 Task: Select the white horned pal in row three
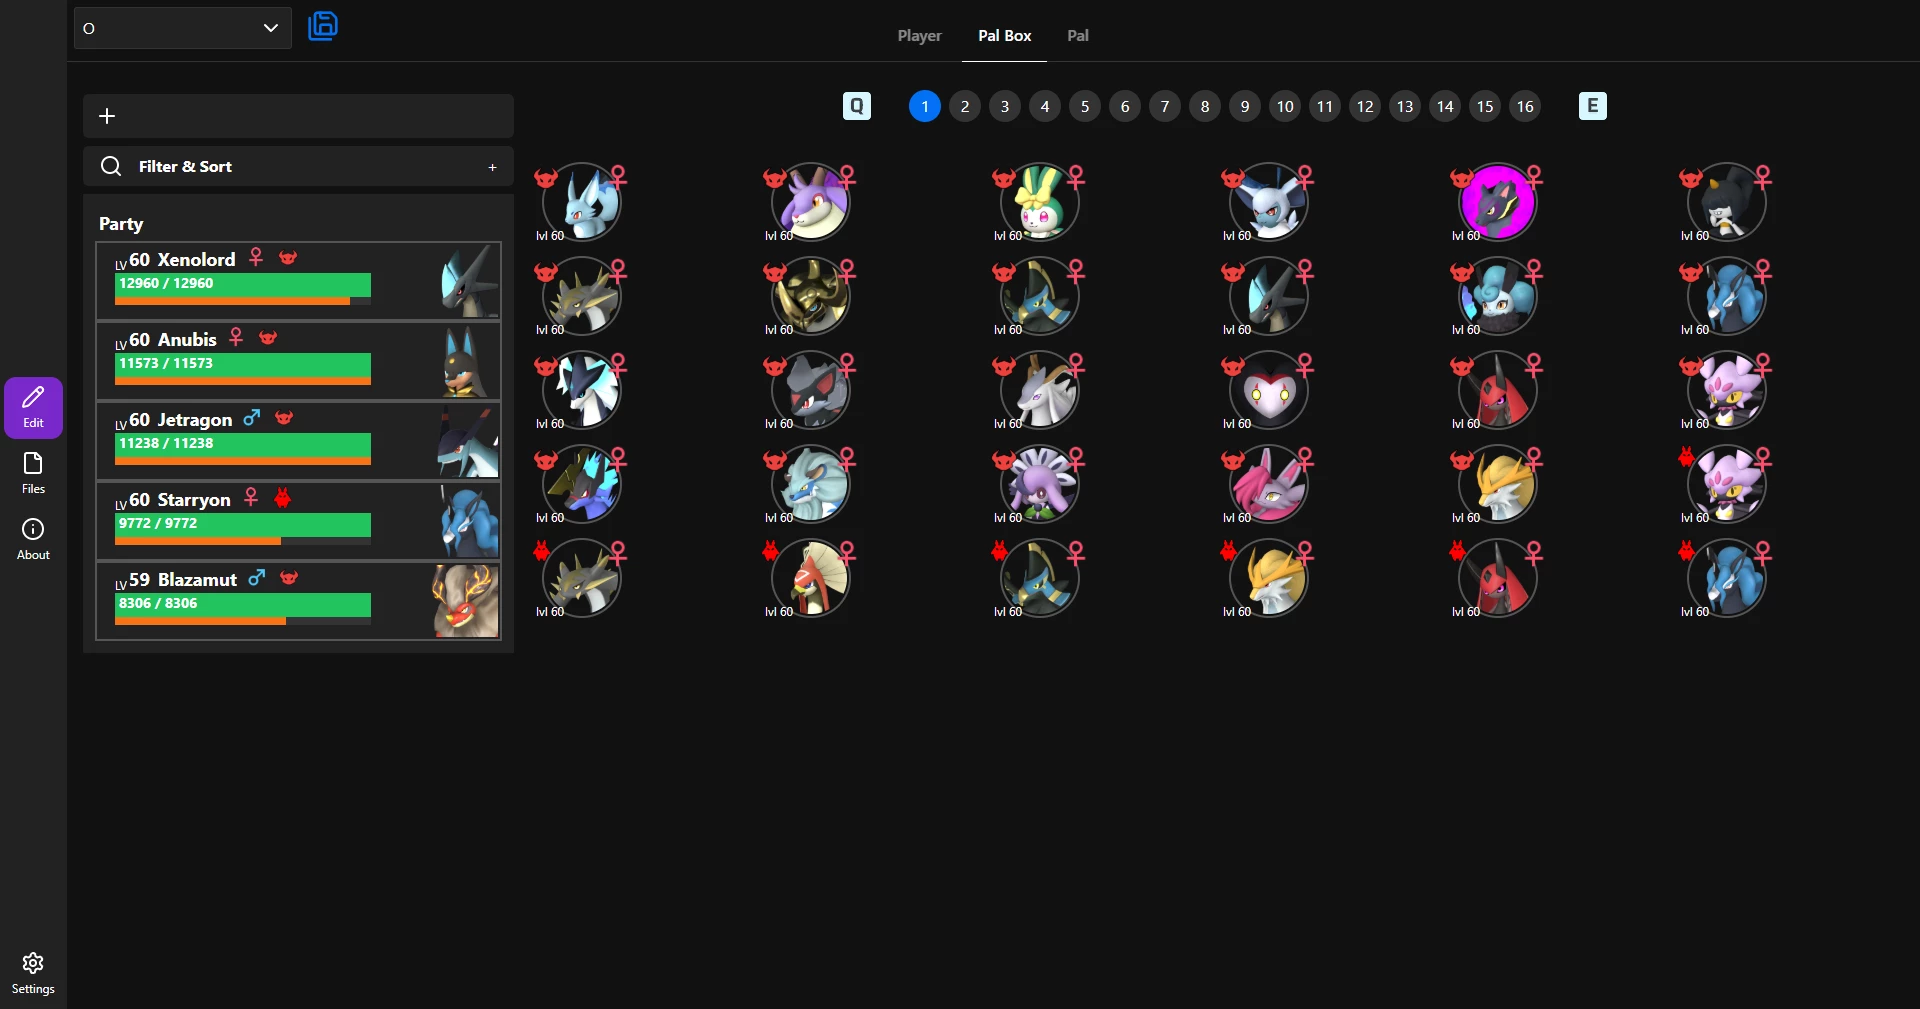pyautogui.click(x=1039, y=390)
